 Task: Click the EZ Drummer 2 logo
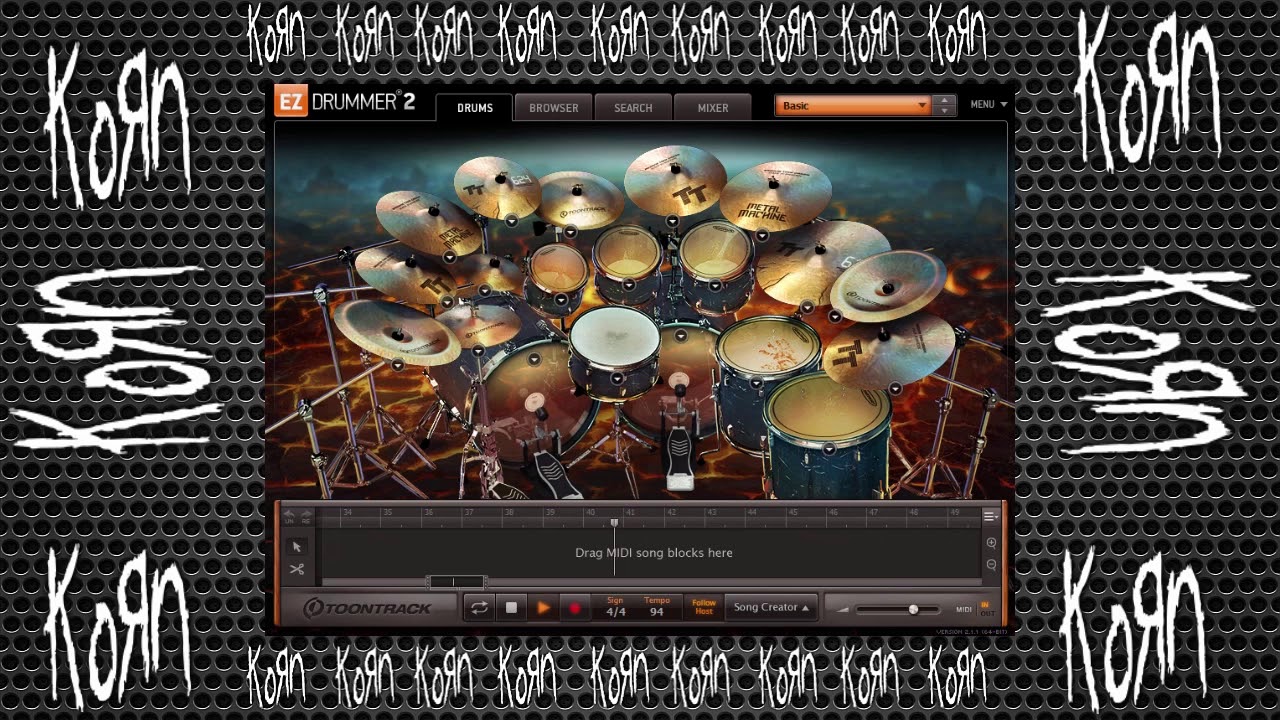346,102
